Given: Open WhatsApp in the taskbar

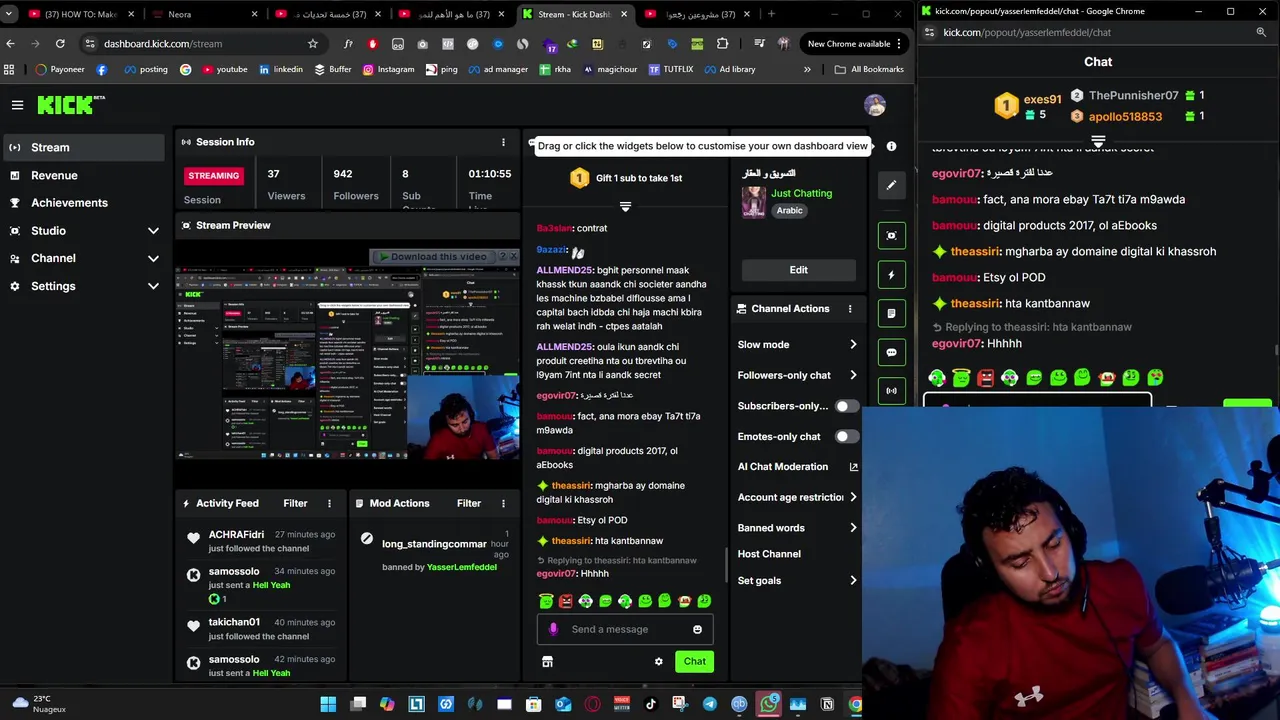Looking at the screenshot, I should (768, 704).
